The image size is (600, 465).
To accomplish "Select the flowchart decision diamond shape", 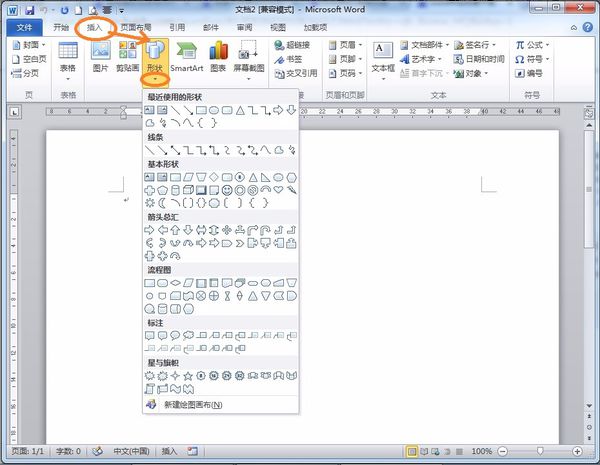I will (x=175, y=283).
